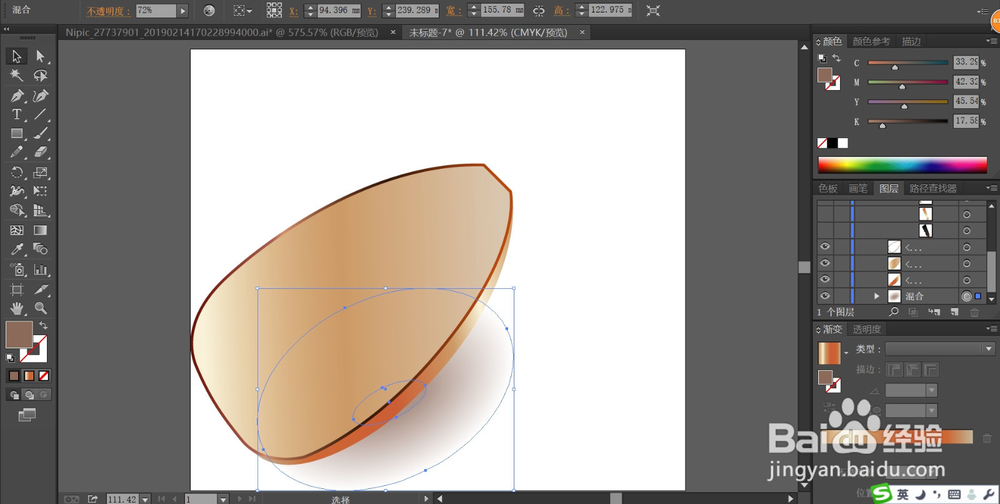
Task: Select the Artboard tool
Action: (17, 289)
